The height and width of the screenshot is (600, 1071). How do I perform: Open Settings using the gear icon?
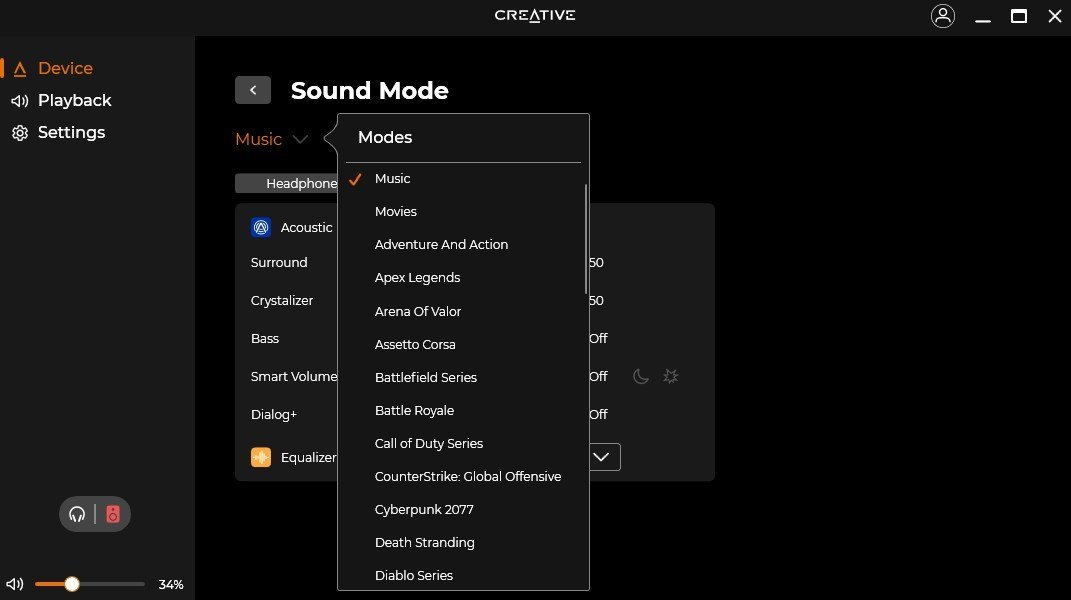click(x=19, y=132)
